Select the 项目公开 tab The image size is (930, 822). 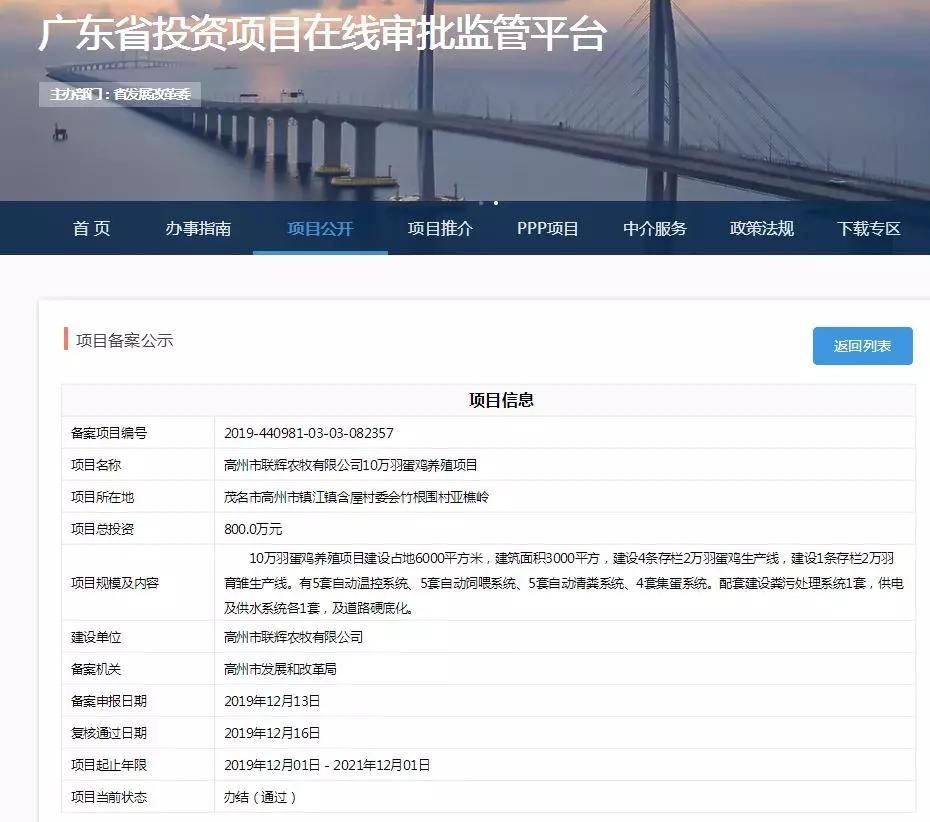click(320, 228)
